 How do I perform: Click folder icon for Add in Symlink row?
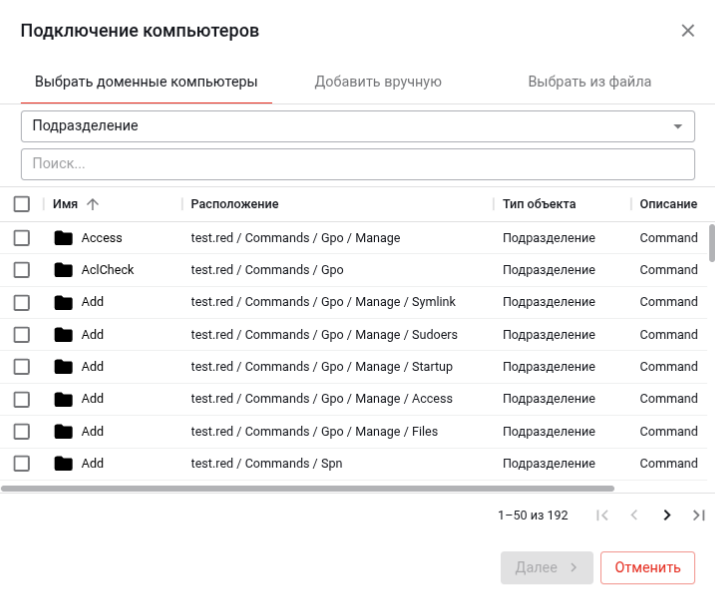[x=64, y=302]
